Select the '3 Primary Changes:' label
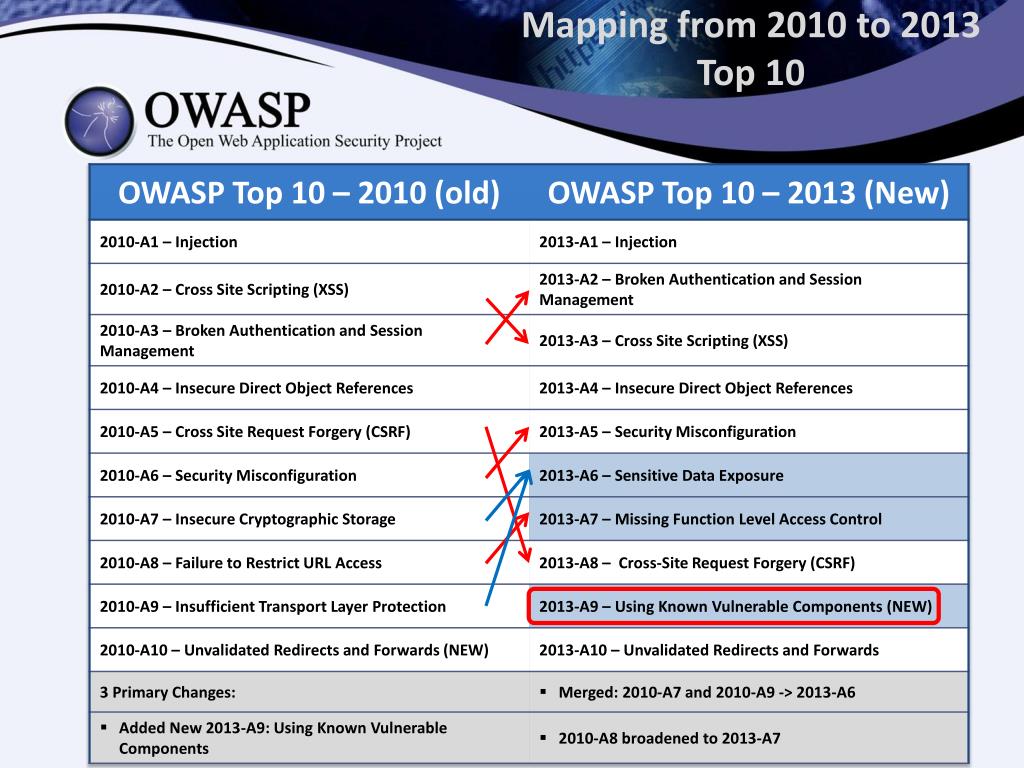The width and height of the screenshot is (1024, 768). click(168, 692)
